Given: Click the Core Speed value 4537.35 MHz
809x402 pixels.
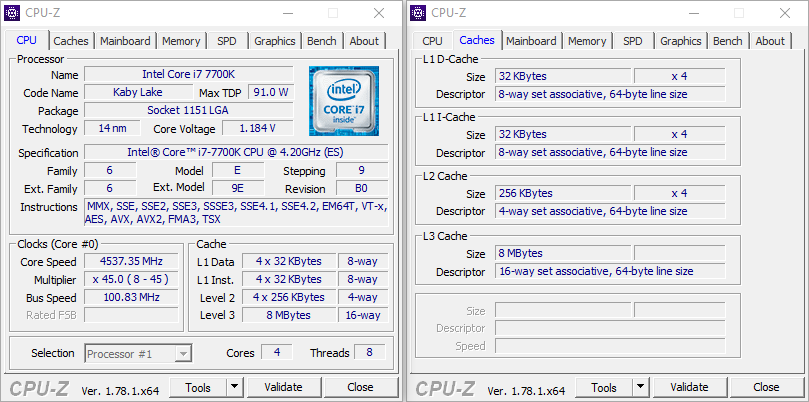Looking at the screenshot, I should [x=131, y=261].
